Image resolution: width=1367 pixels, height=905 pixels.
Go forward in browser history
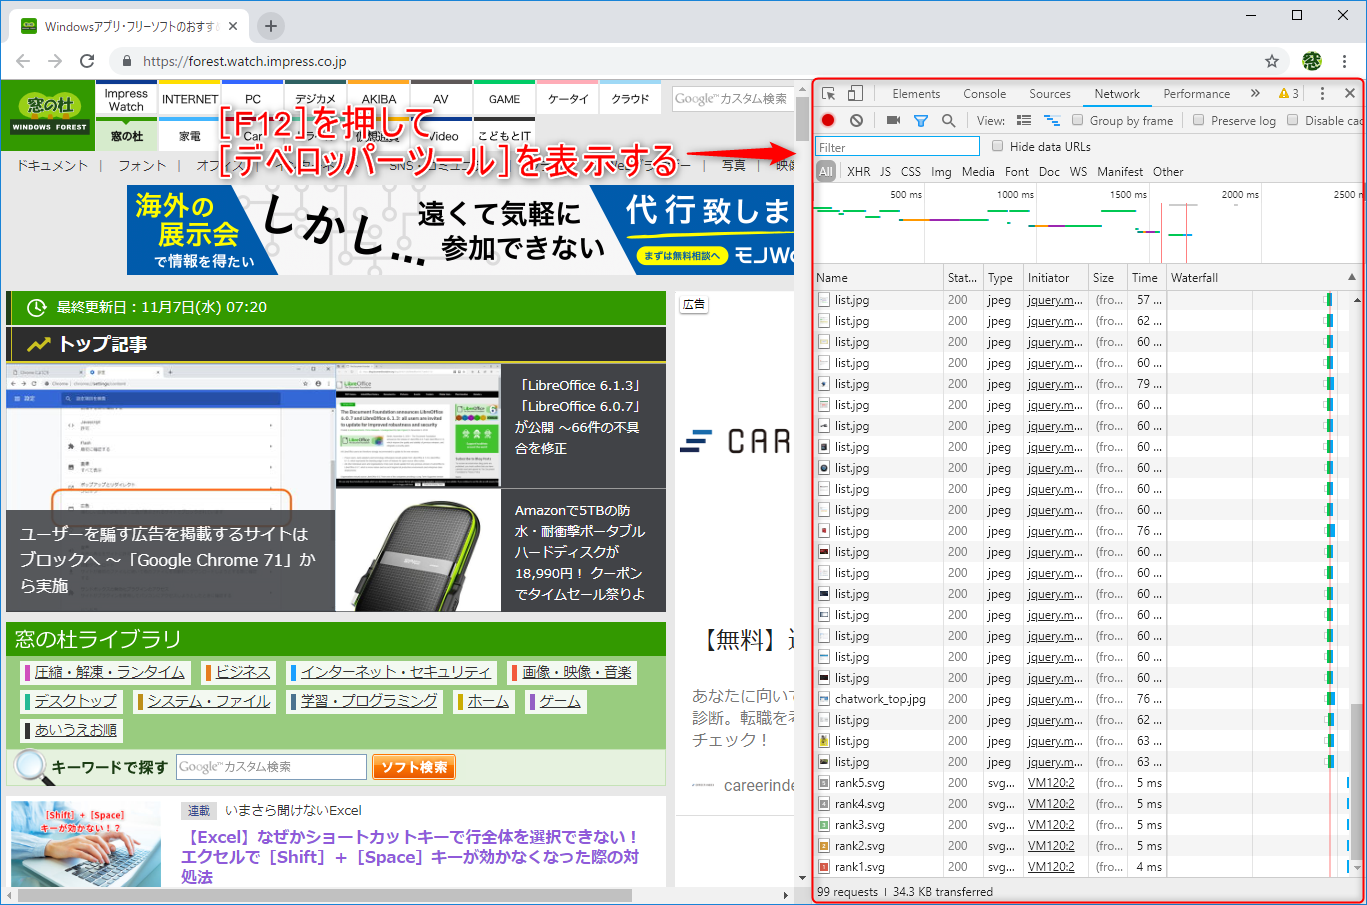(55, 61)
